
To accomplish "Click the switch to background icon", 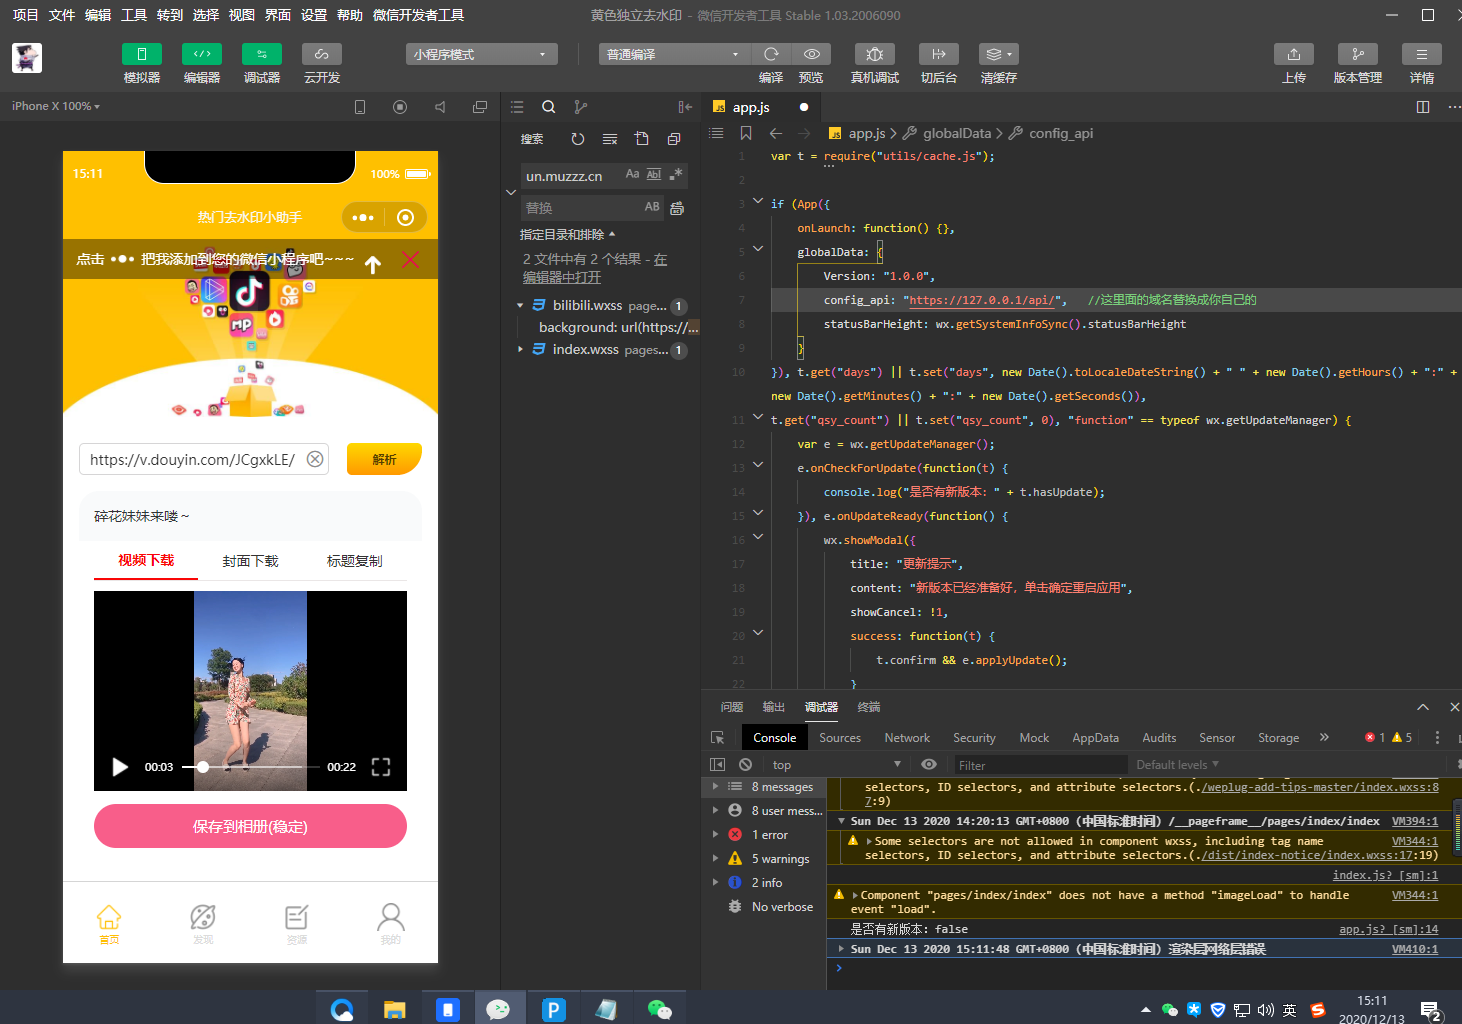I will point(939,54).
